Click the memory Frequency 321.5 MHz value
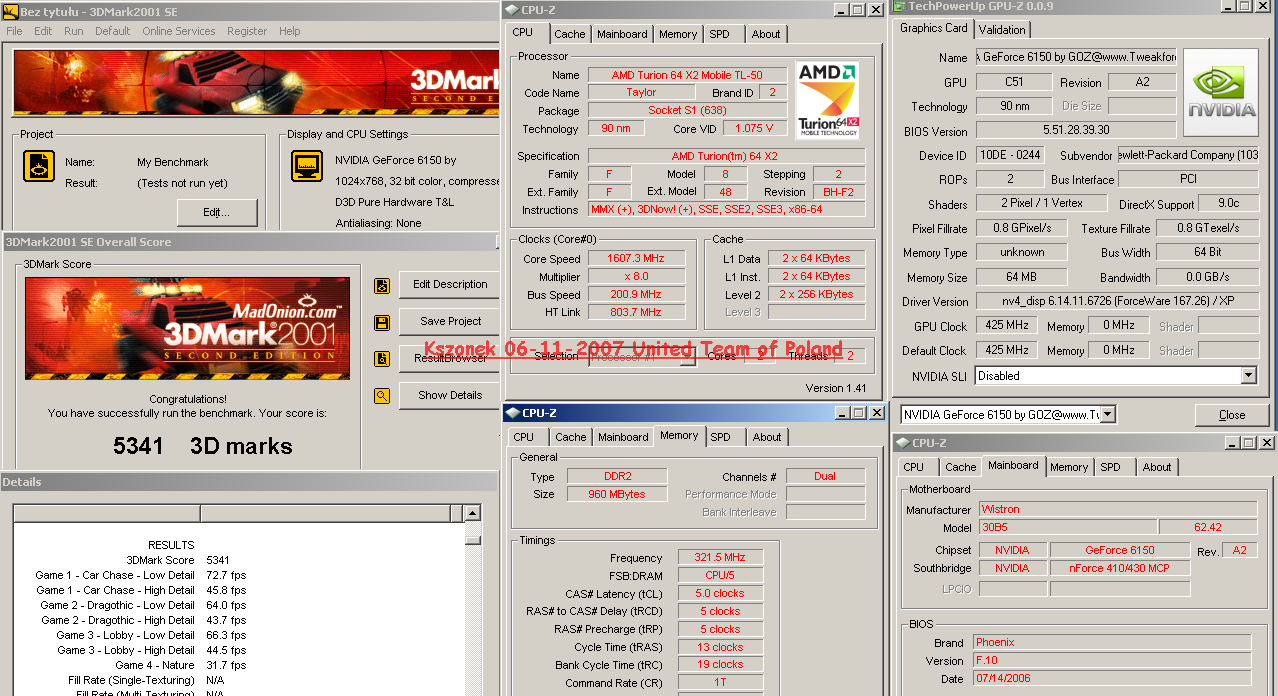Image resolution: width=1278 pixels, height=696 pixels. click(x=720, y=558)
